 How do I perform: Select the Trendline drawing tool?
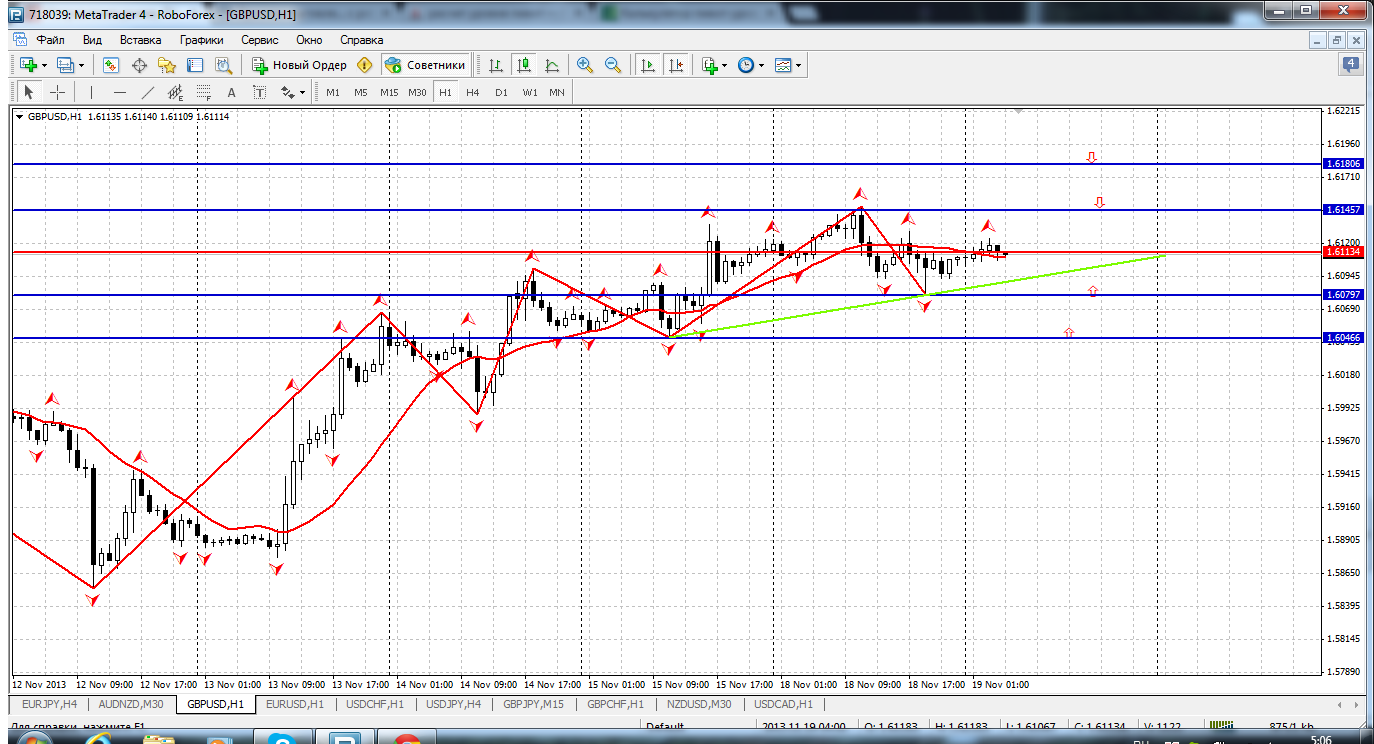(x=148, y=92)
